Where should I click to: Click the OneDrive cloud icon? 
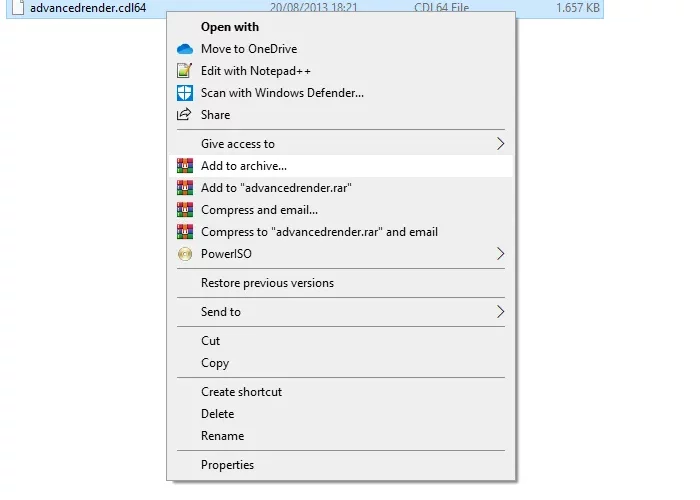tap(185, 49)
